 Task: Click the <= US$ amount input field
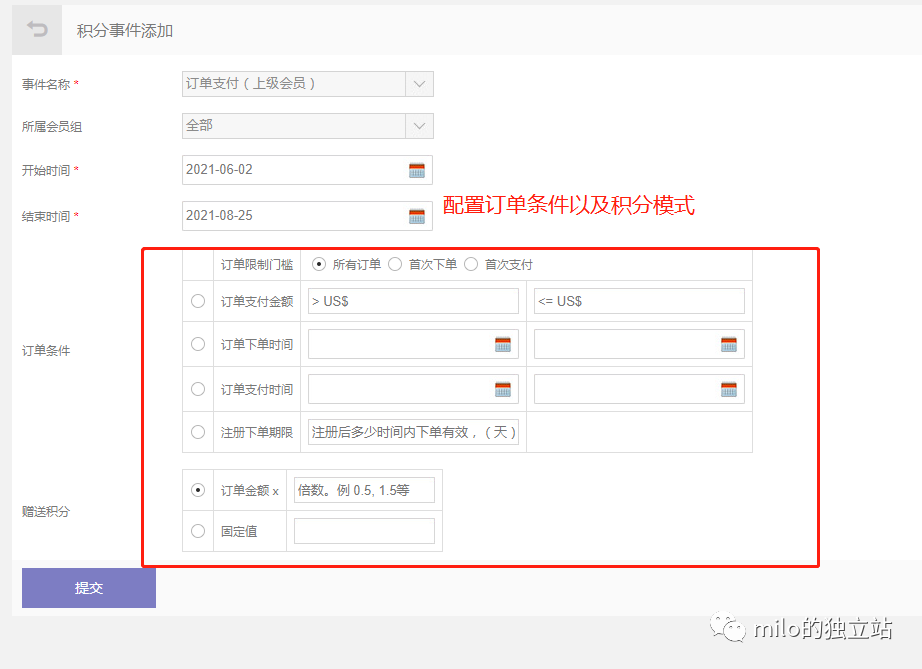coord(638,300)
